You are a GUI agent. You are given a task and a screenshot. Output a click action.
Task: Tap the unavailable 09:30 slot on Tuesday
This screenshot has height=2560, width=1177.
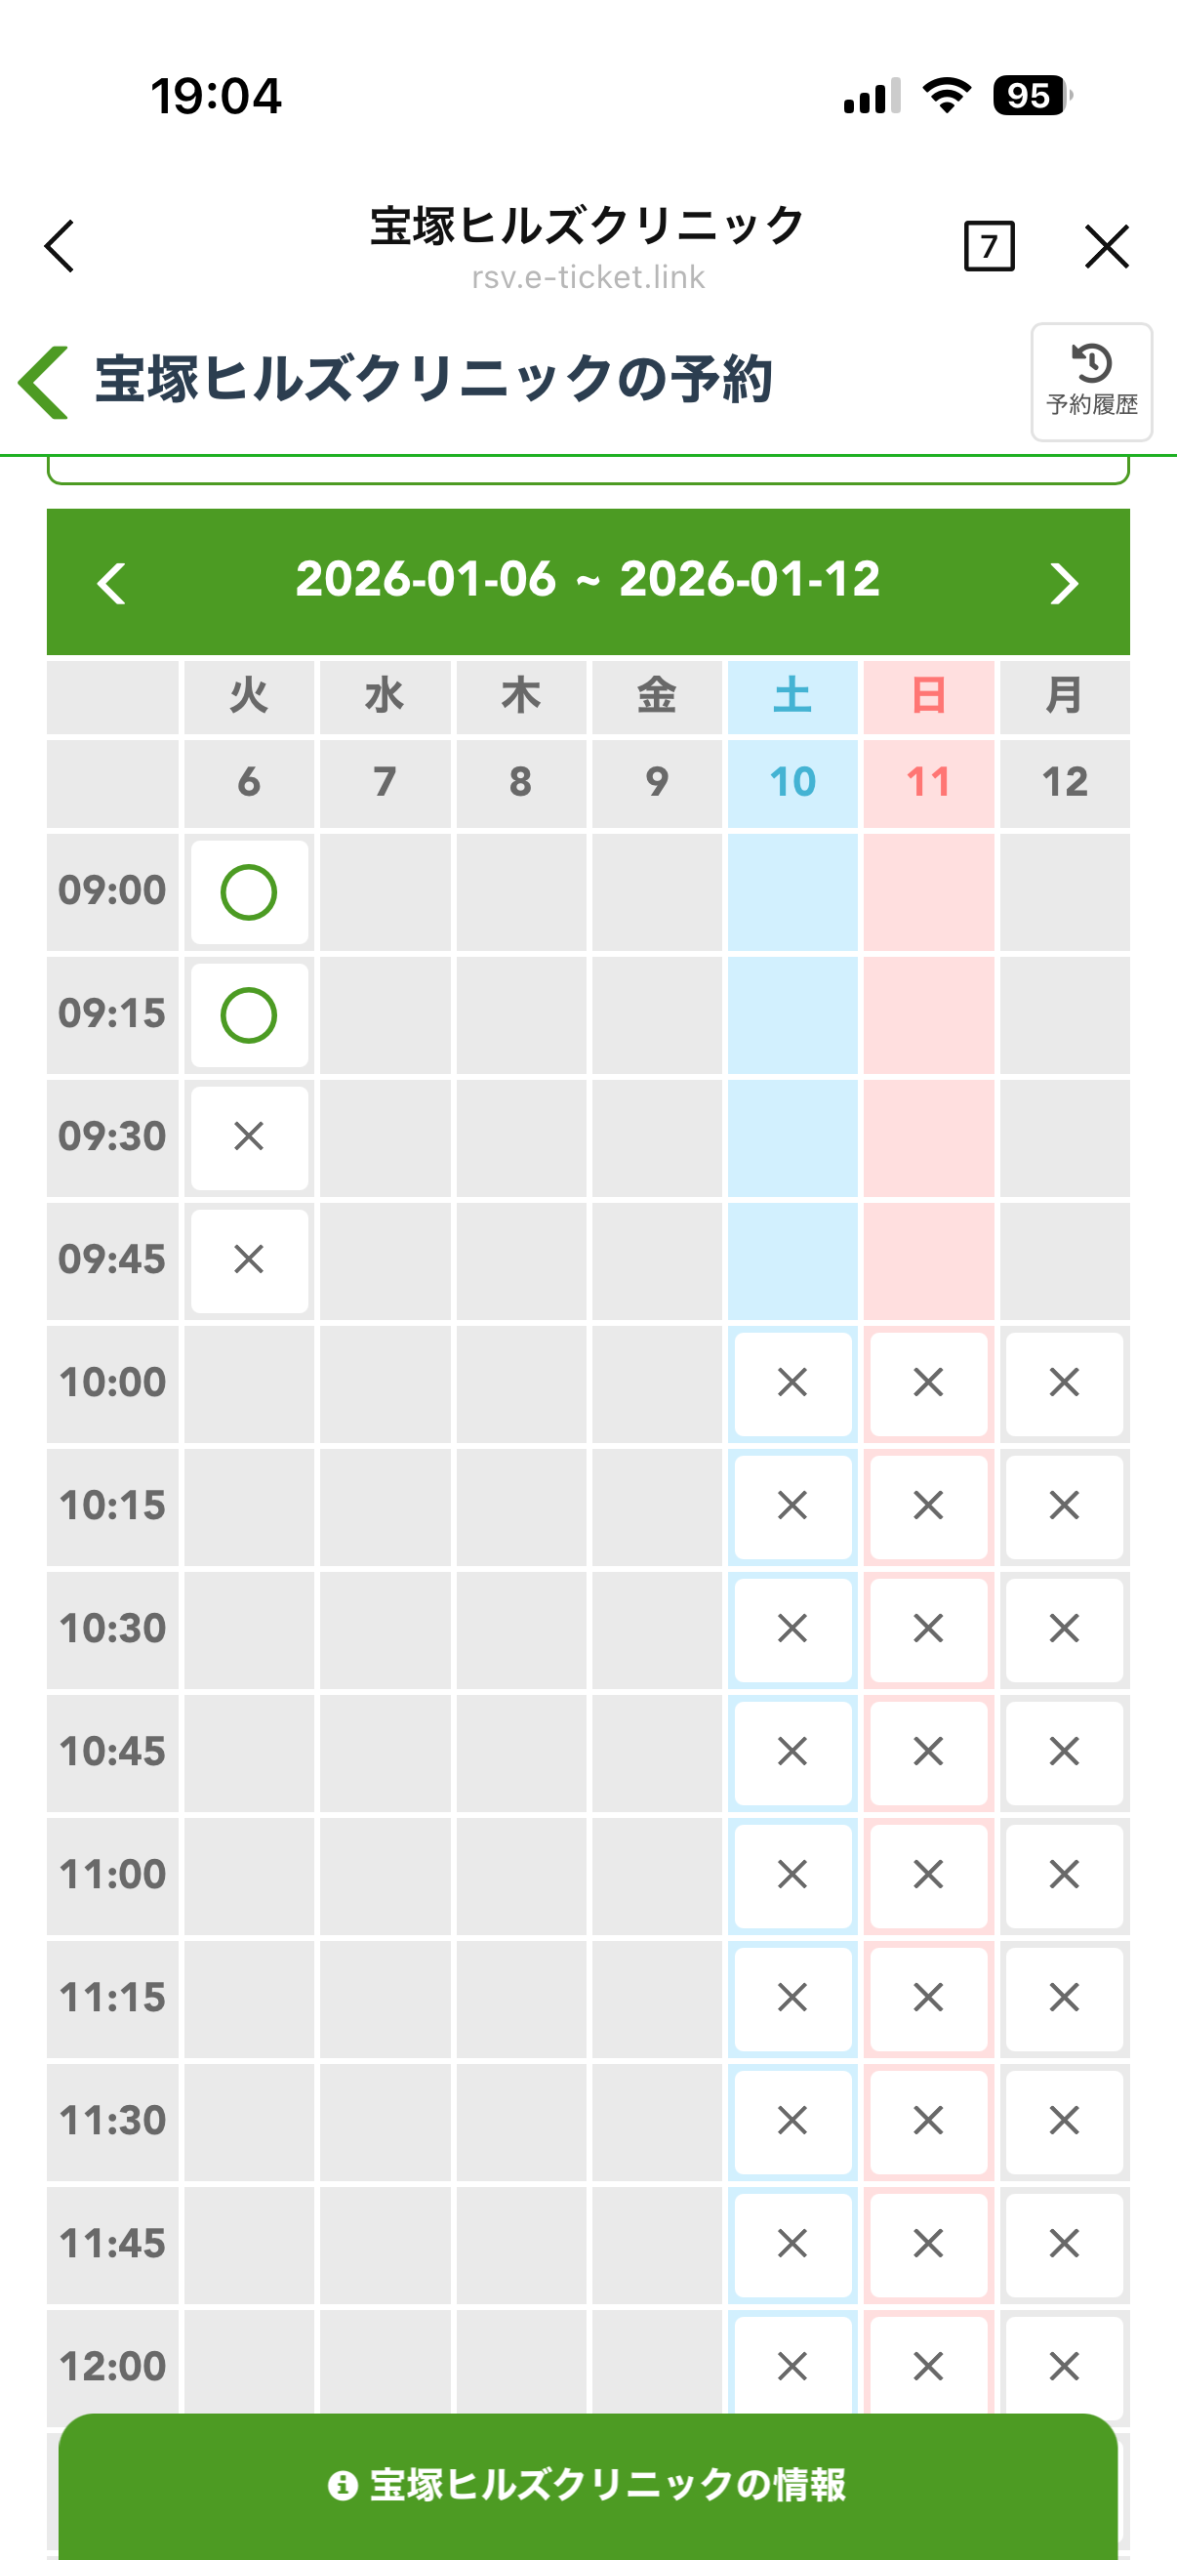[x=249, y=1137]
